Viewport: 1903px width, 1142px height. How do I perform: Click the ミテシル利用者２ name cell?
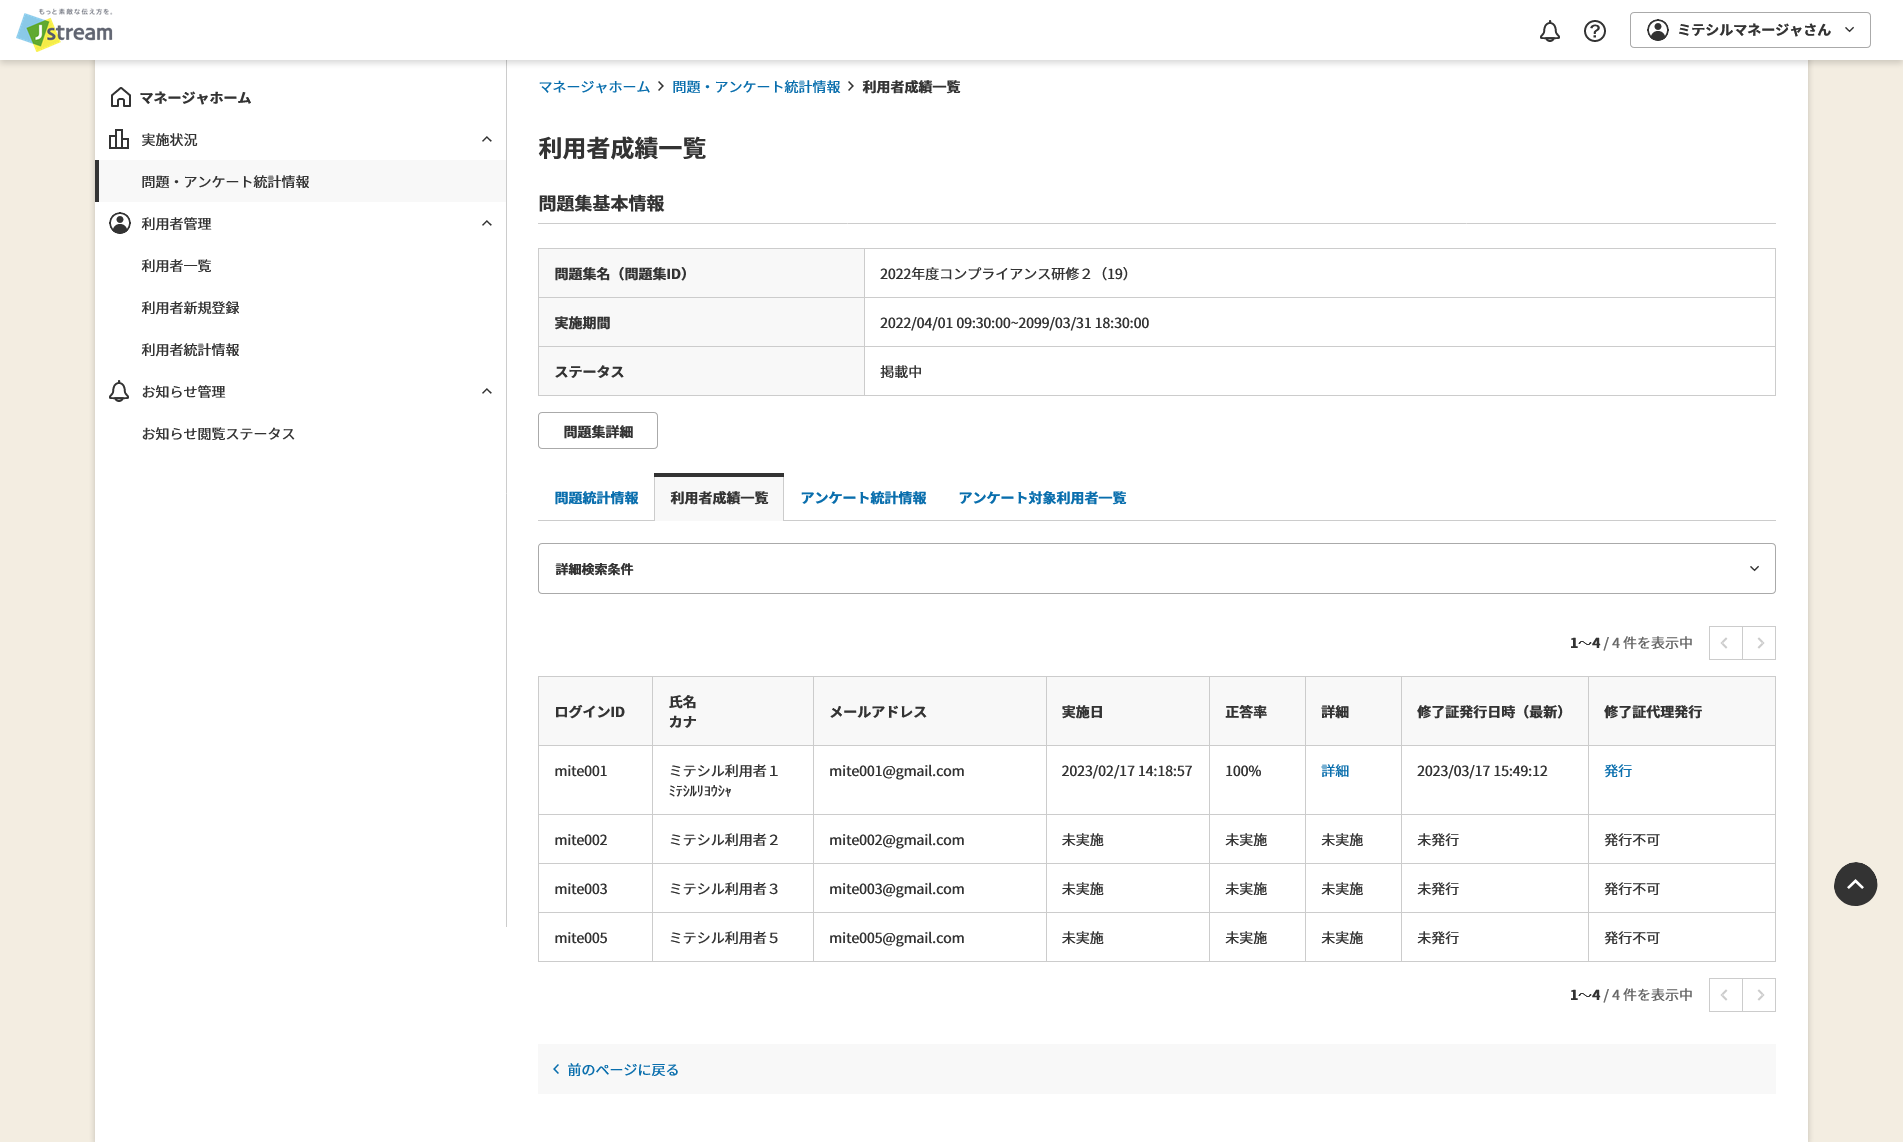(x=733, y=839)
